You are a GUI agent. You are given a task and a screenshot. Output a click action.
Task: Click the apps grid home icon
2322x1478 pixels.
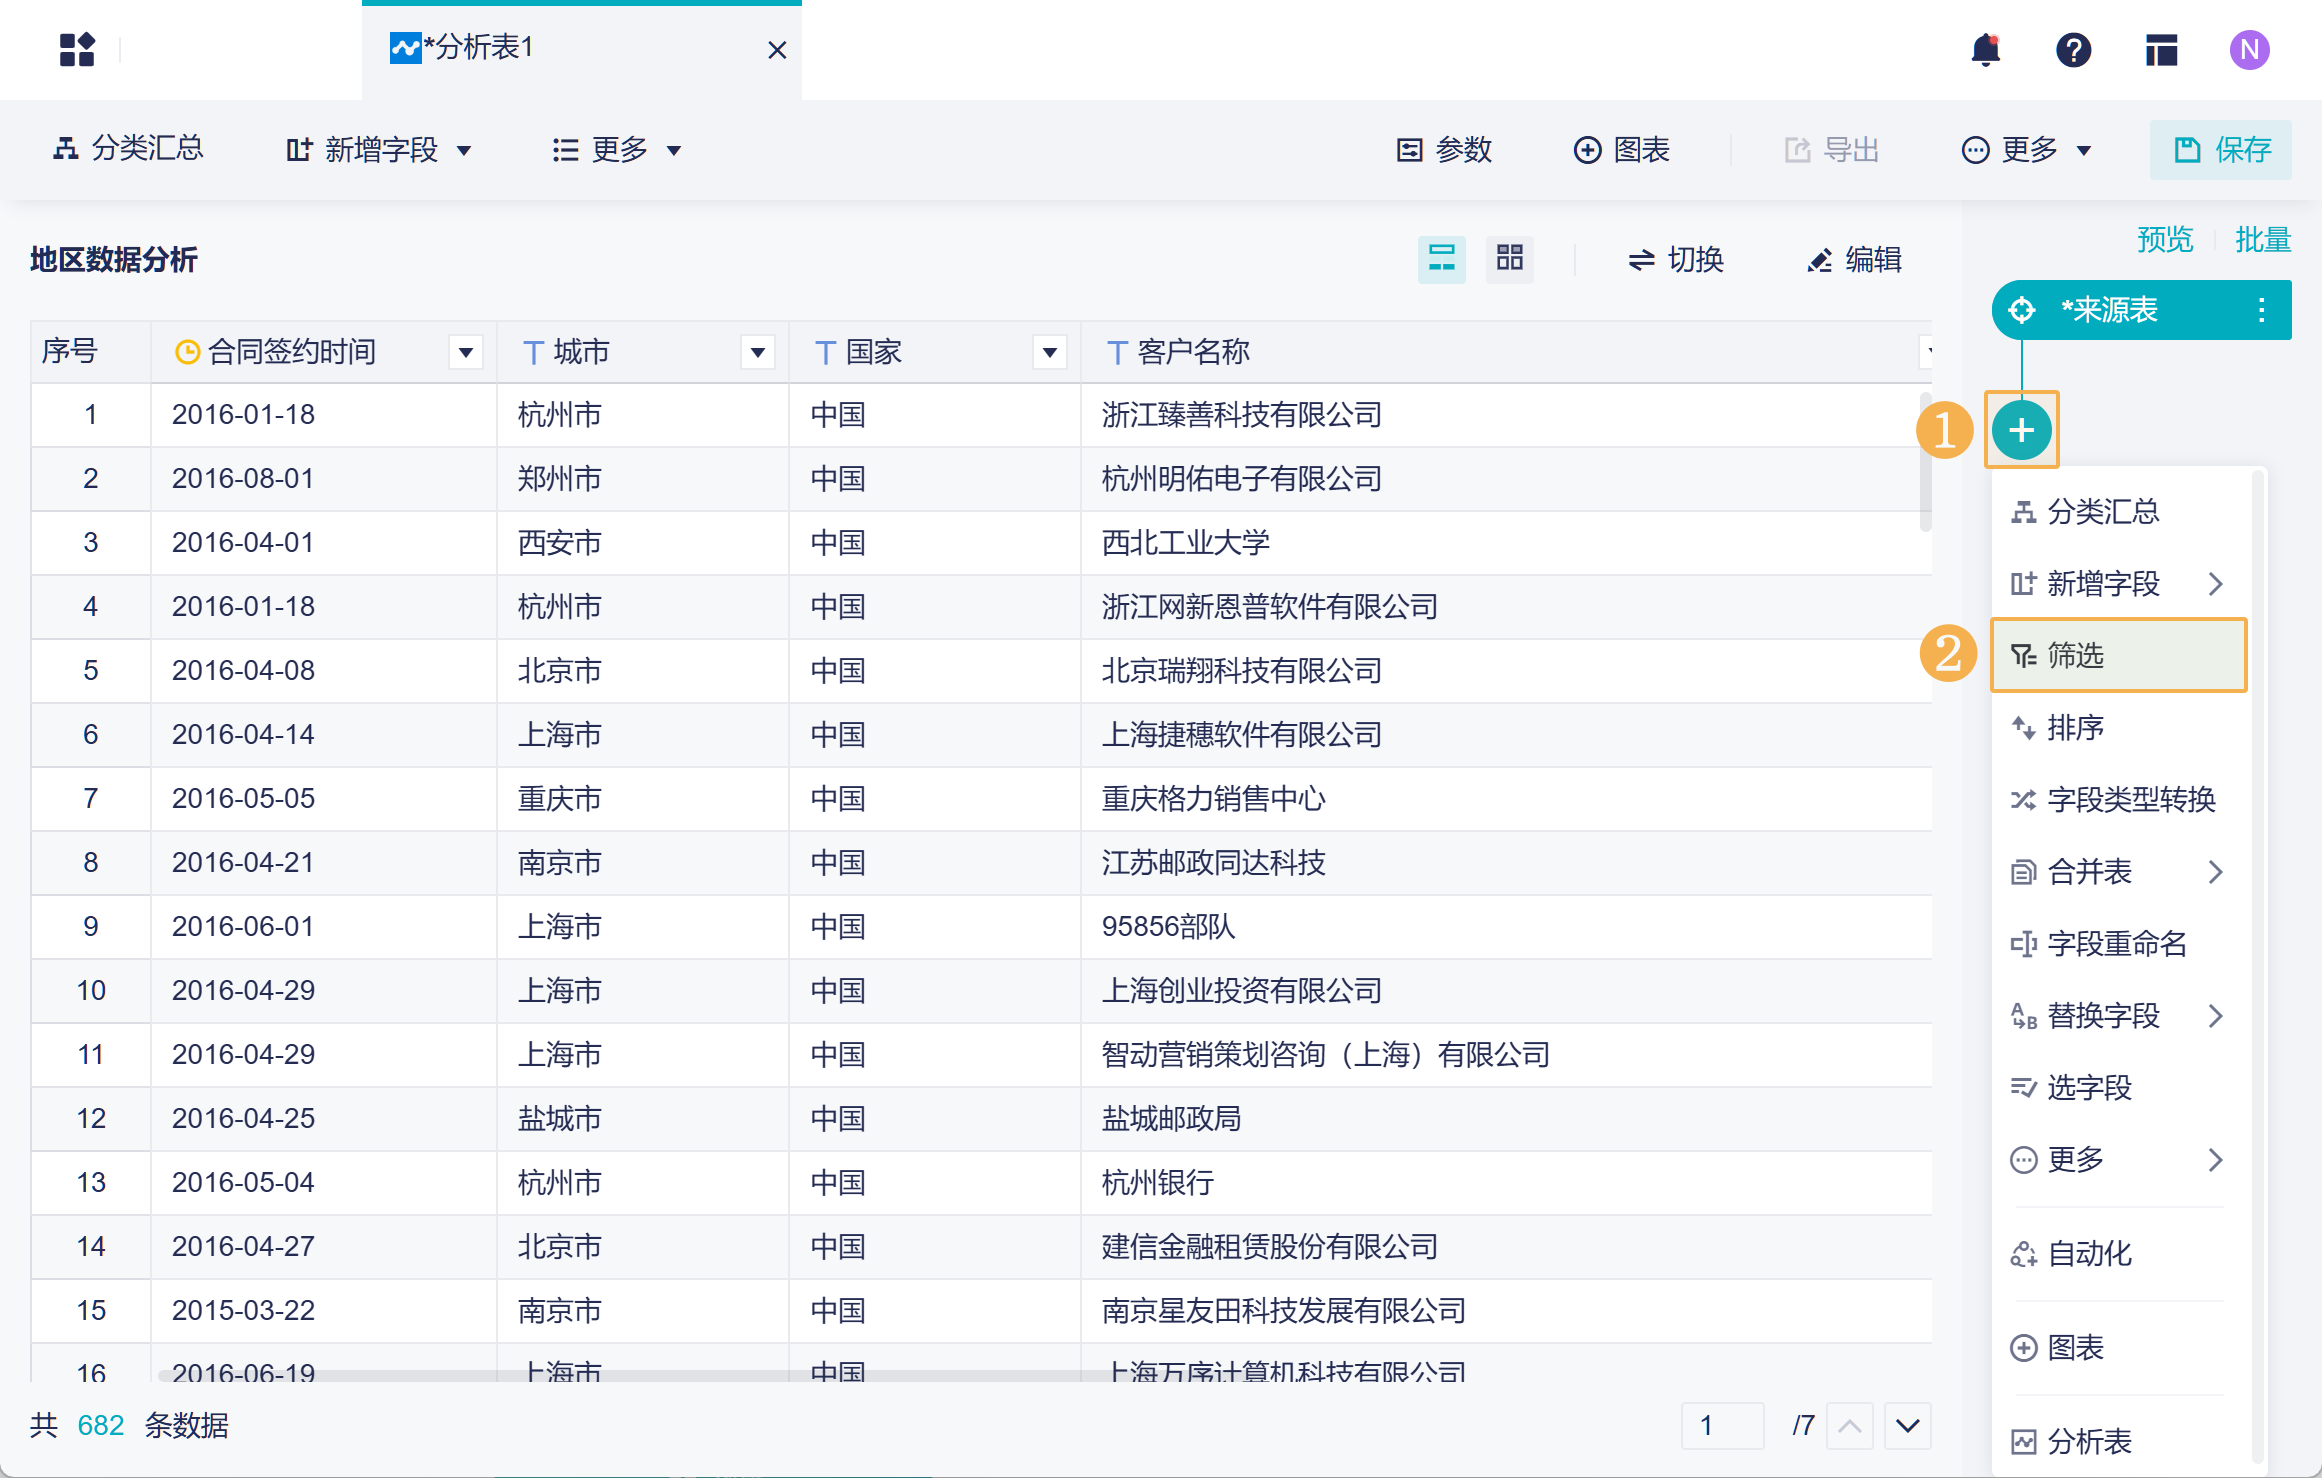tap(77, 50)
